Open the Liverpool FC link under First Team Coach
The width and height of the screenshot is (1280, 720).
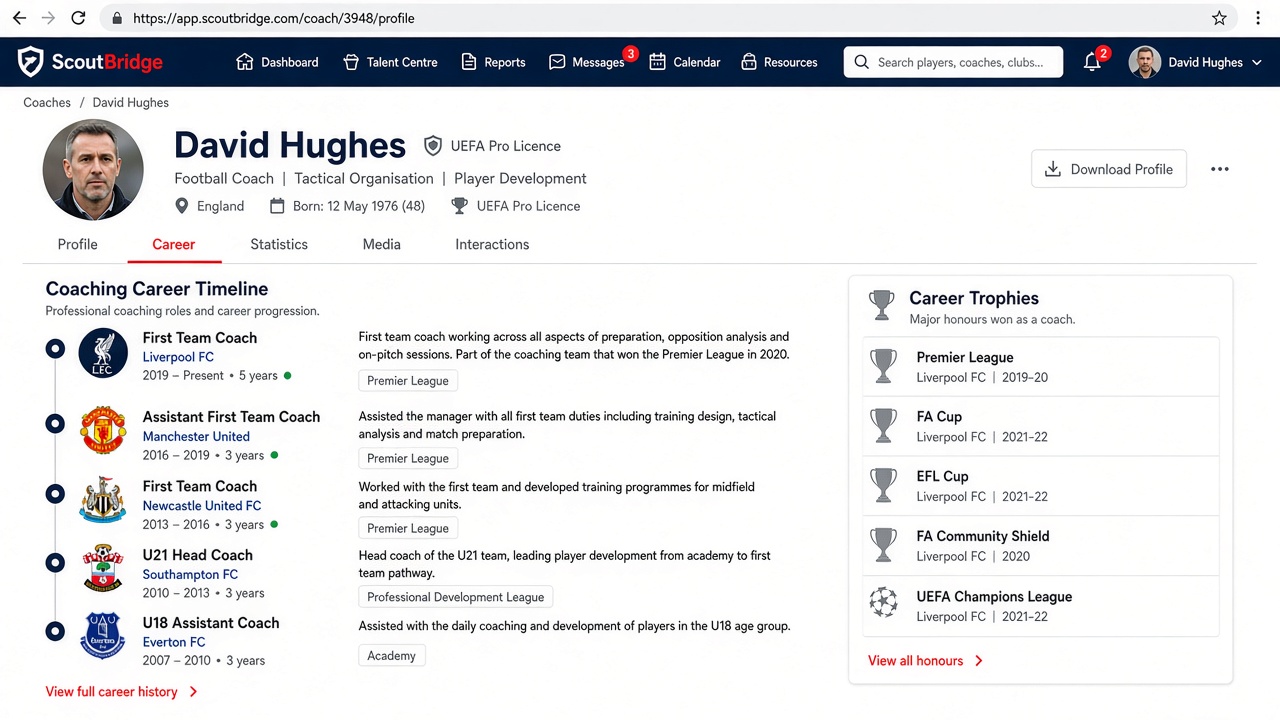tap(178, 357)
